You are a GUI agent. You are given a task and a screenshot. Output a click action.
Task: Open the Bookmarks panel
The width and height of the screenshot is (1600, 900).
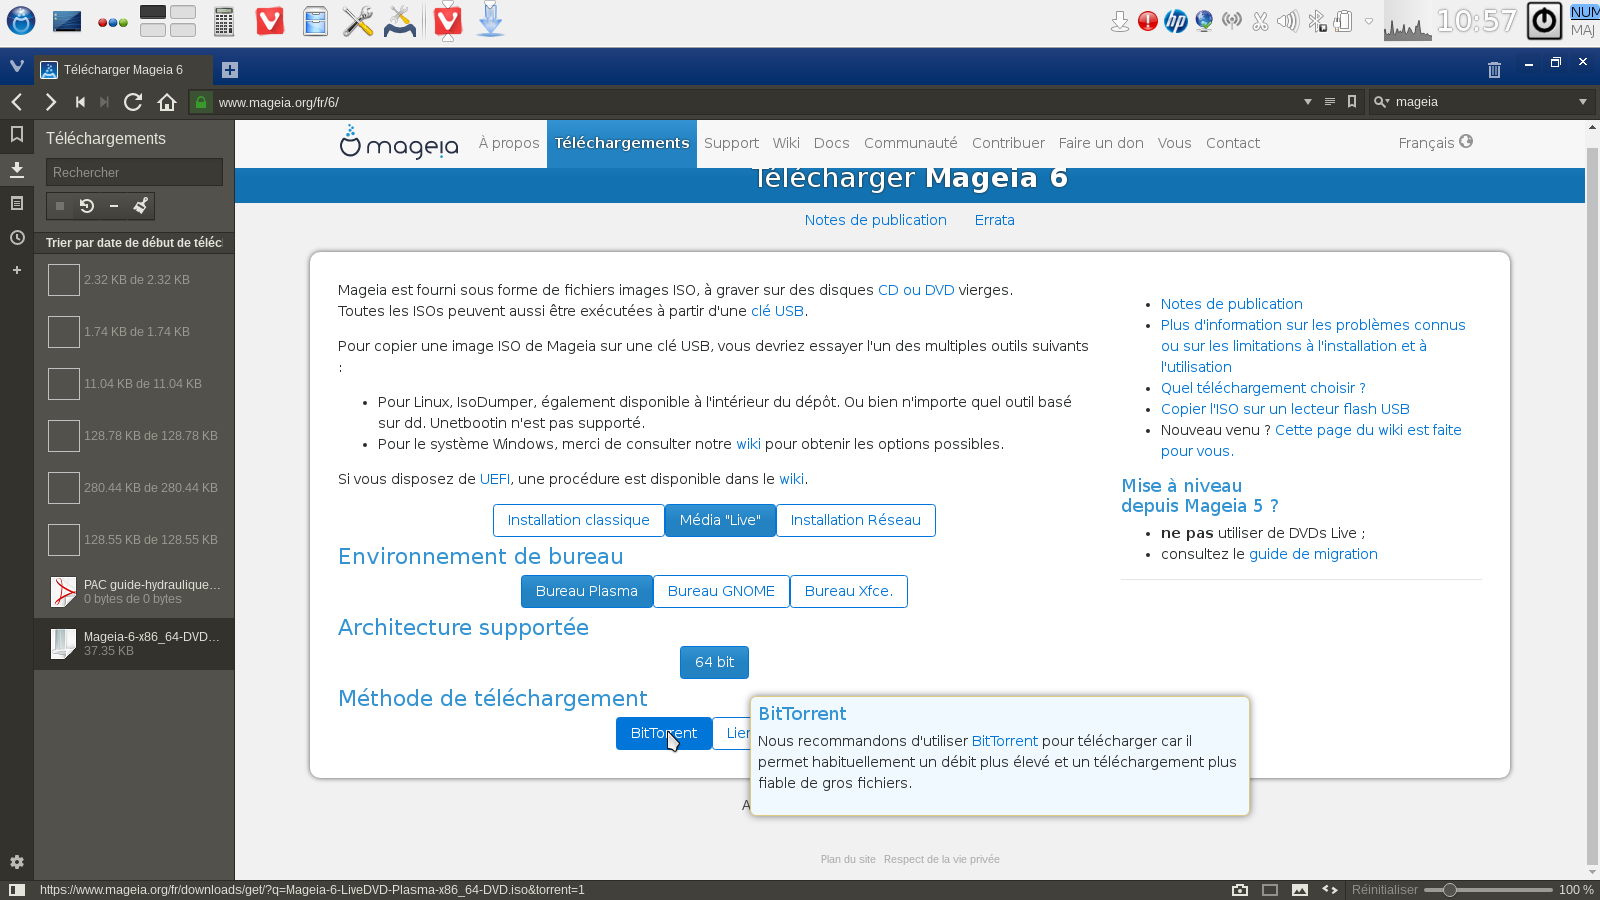pyautogui.click(x=17, y=134)
